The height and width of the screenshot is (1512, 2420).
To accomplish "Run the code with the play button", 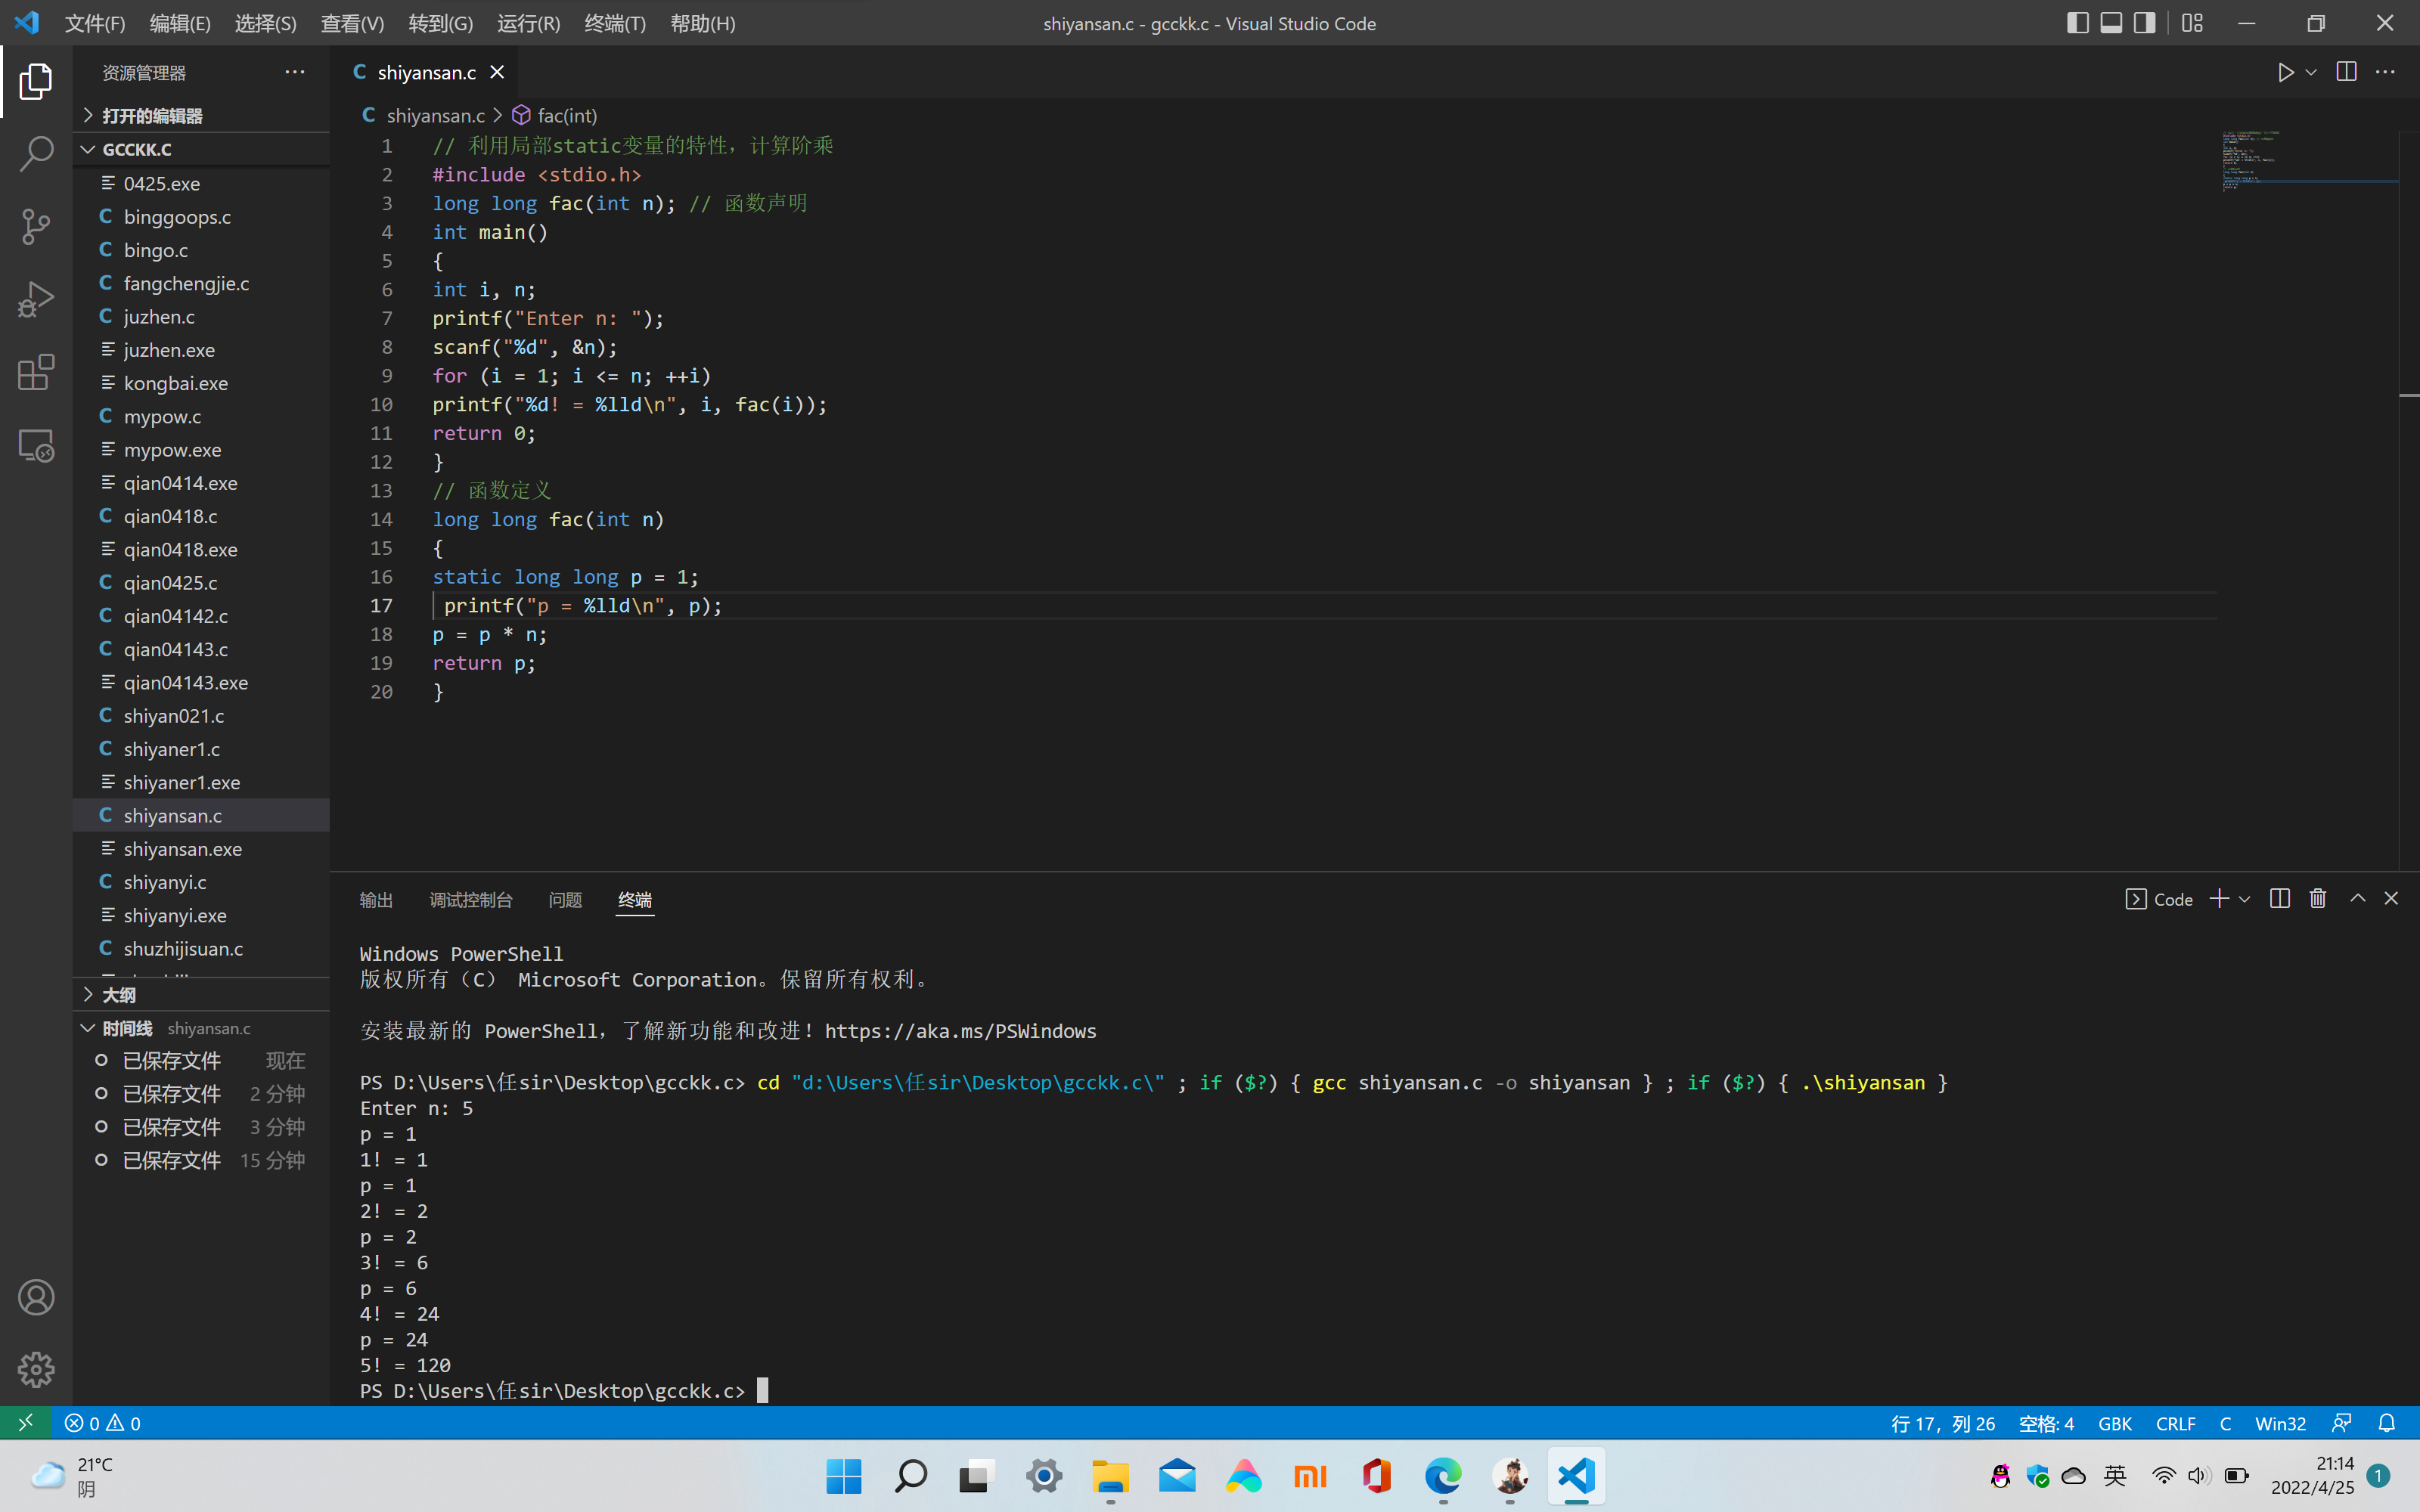I will (2285, 72).
